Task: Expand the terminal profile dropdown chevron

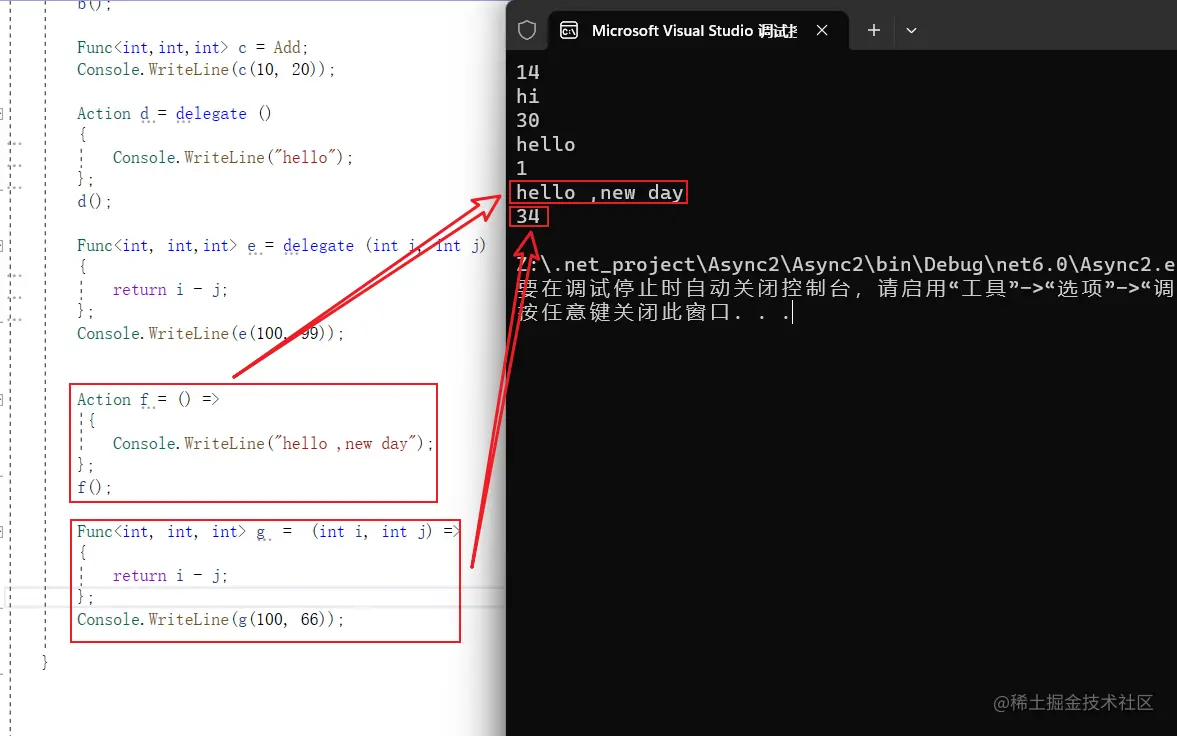Action: coord(911,31)
